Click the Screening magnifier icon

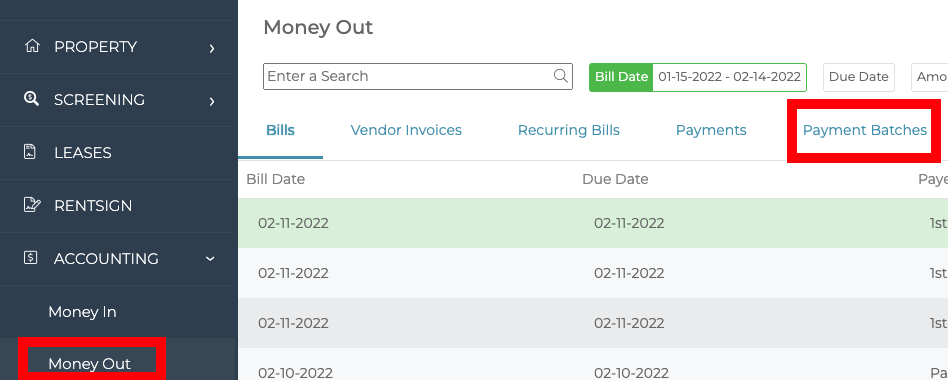[x=31, y=99]
